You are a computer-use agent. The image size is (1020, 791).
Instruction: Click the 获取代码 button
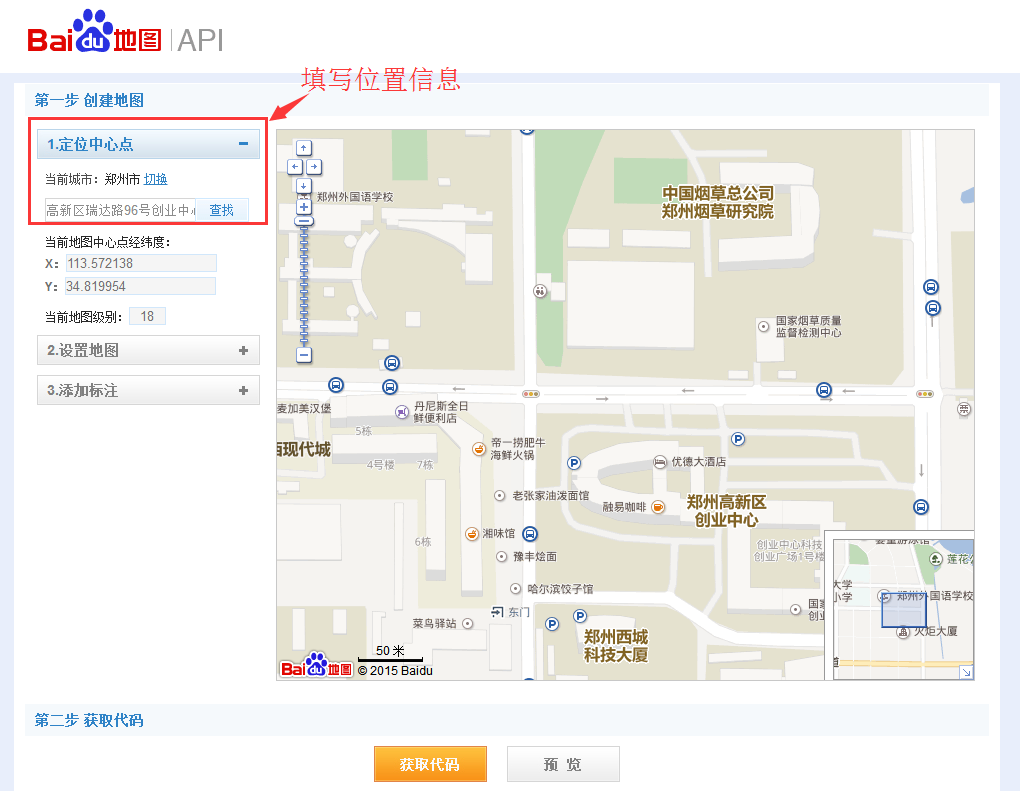[x=430, y=764]
